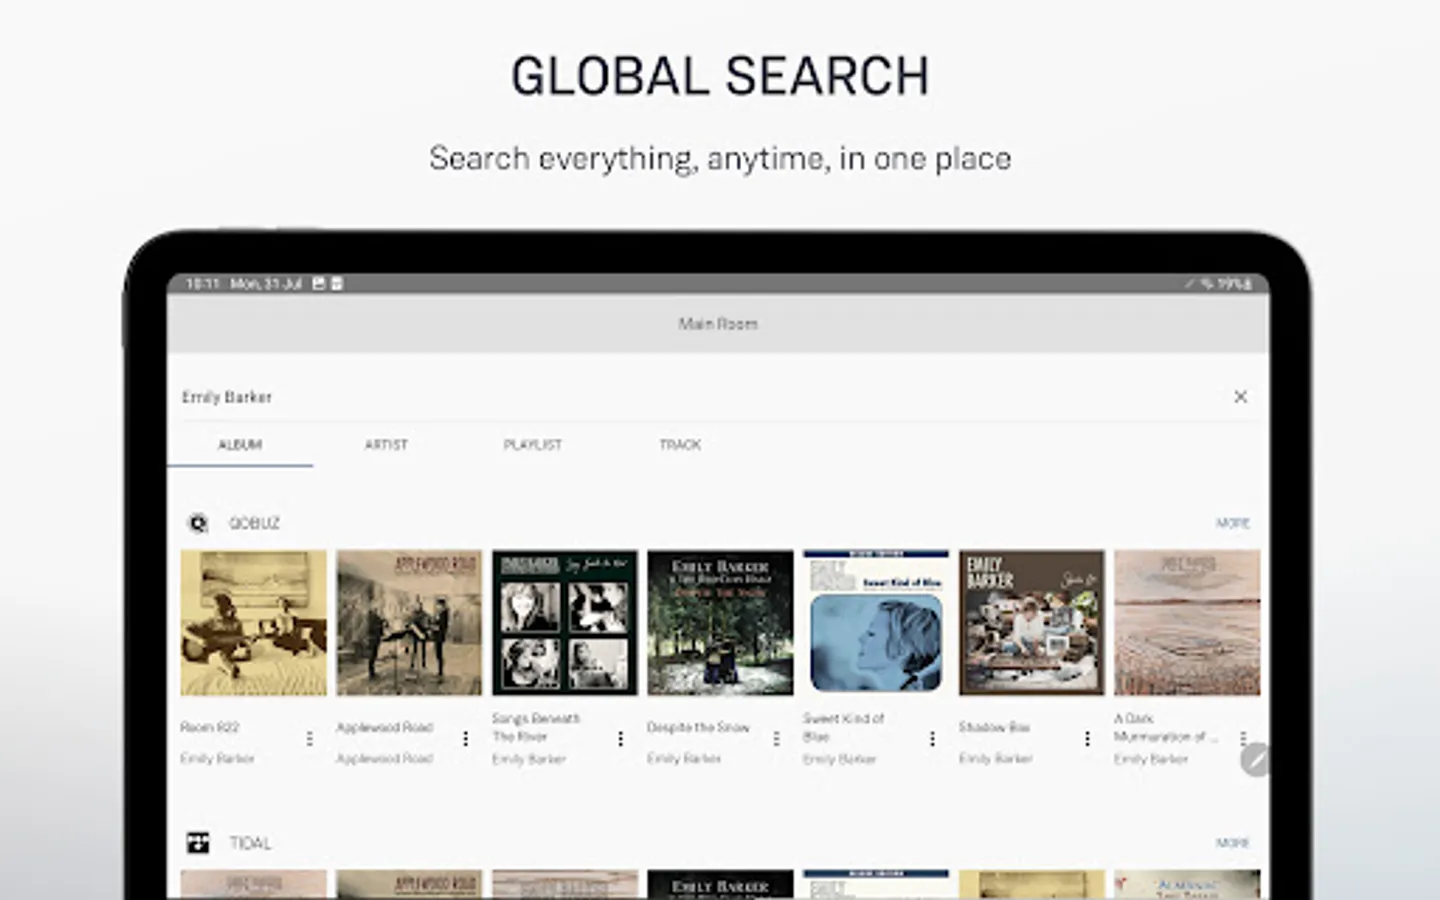The height and width of the screenshot is (900, 1440).
Task: Switch to the ARTIST tab
Action: [386, 445]
